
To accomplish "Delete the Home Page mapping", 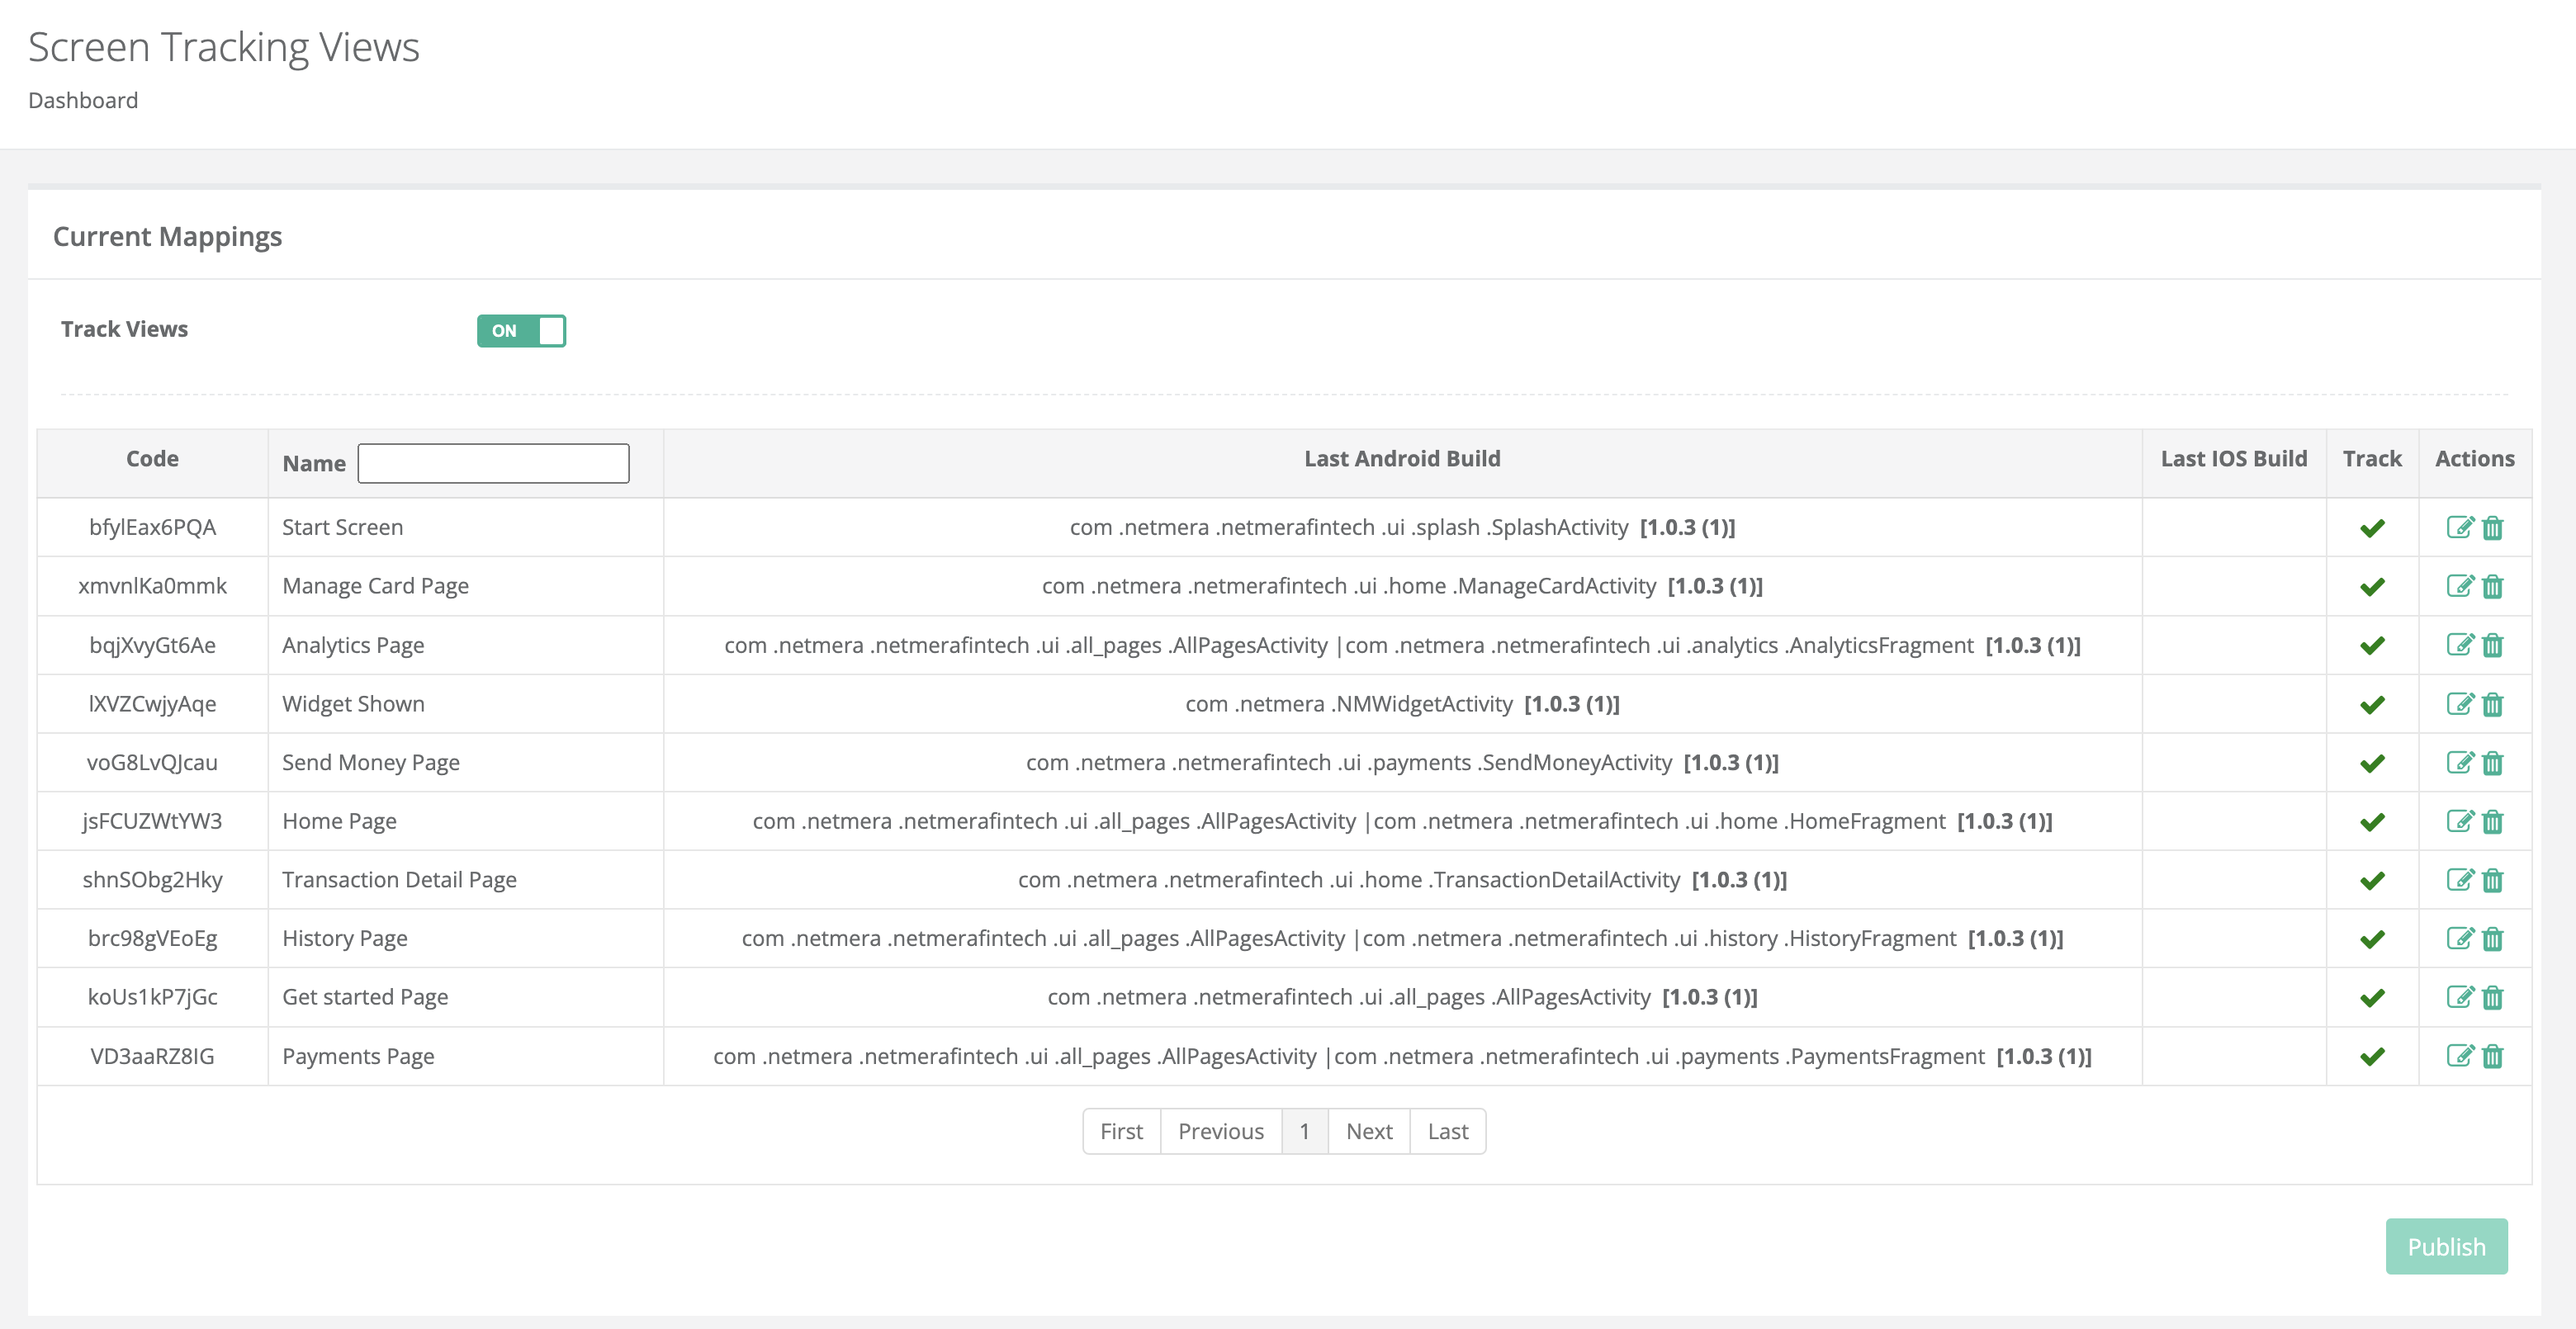I will pyautogui.click(x=2492, y=821).
